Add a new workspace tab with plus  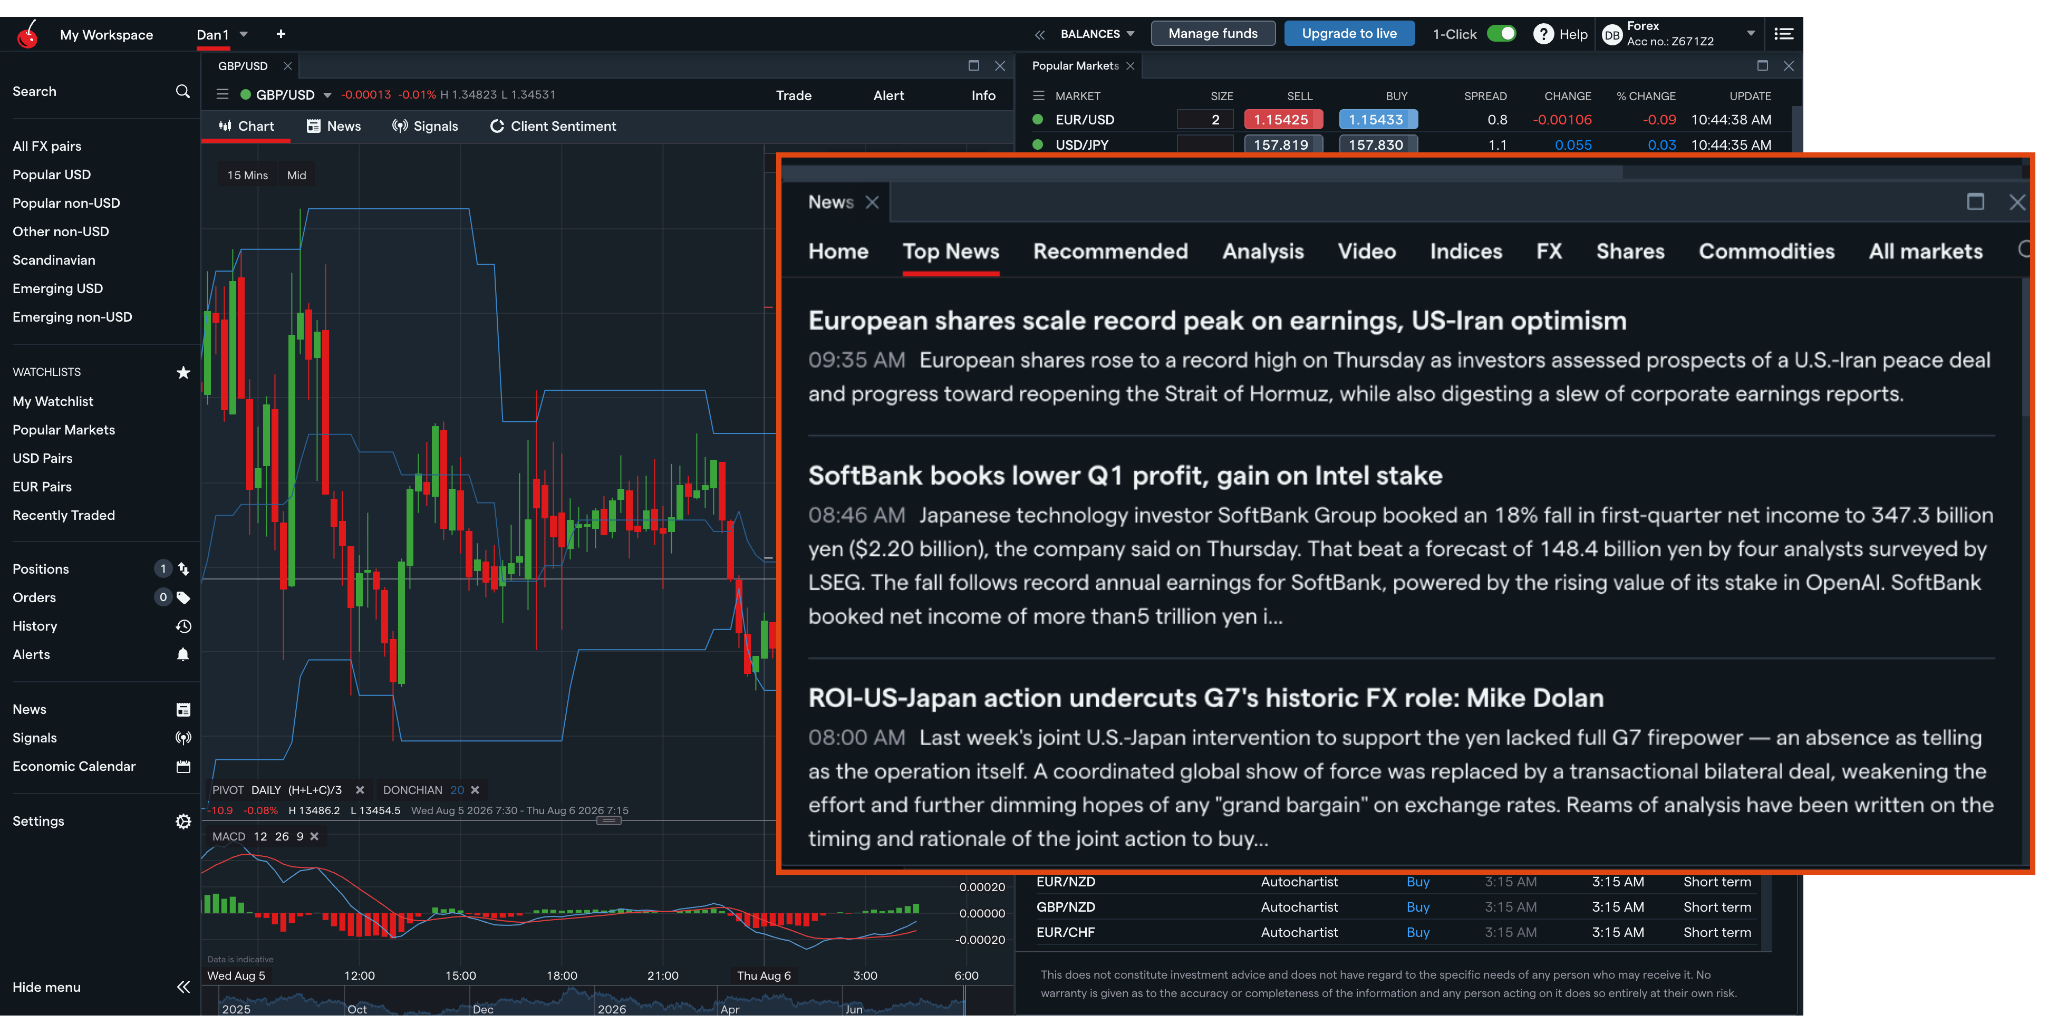point(281,34)
